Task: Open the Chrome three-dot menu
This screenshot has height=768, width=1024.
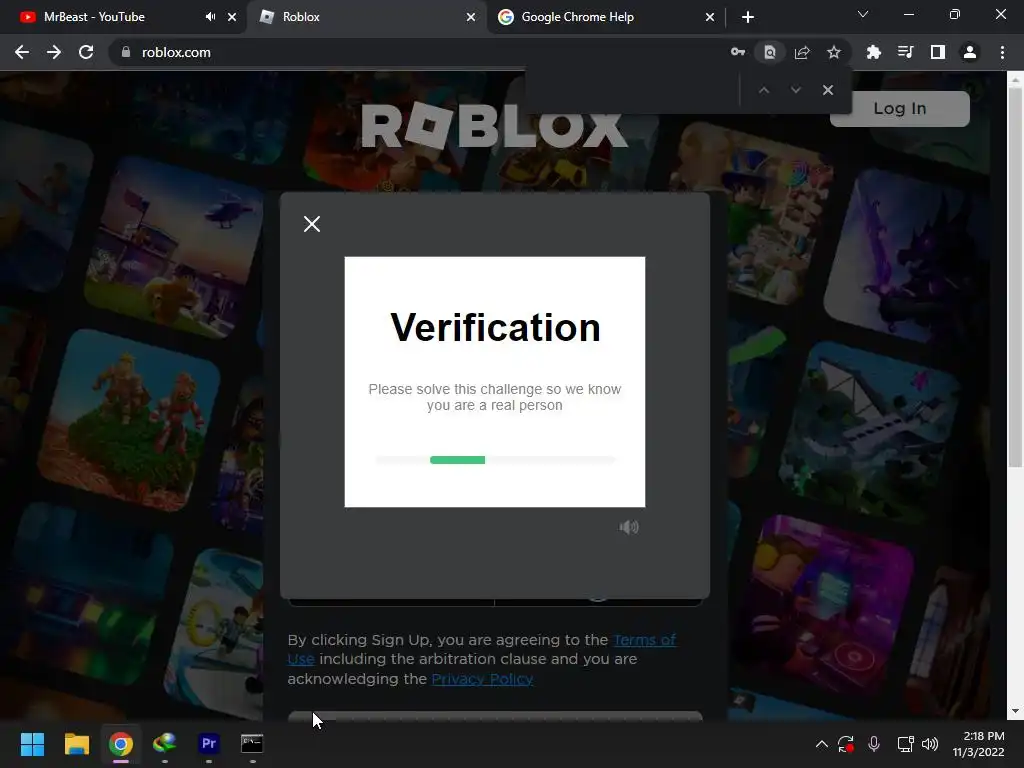Action: coord(1002,52)
